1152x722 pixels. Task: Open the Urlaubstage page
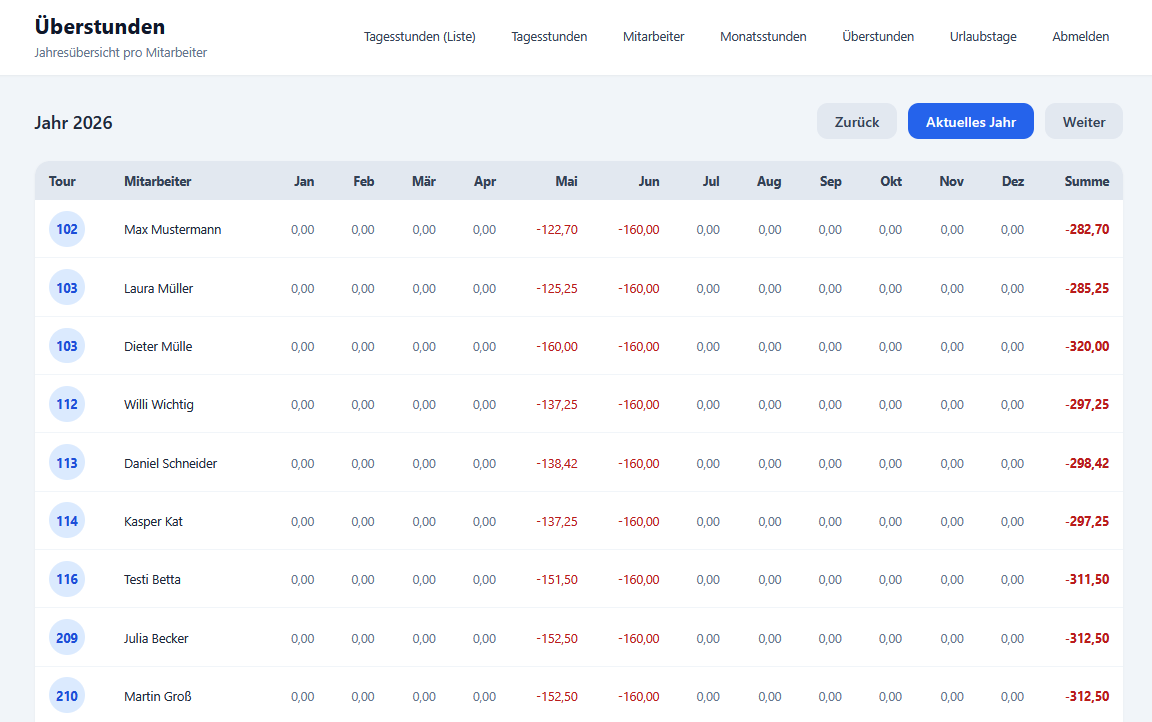(x=983, y=37)
